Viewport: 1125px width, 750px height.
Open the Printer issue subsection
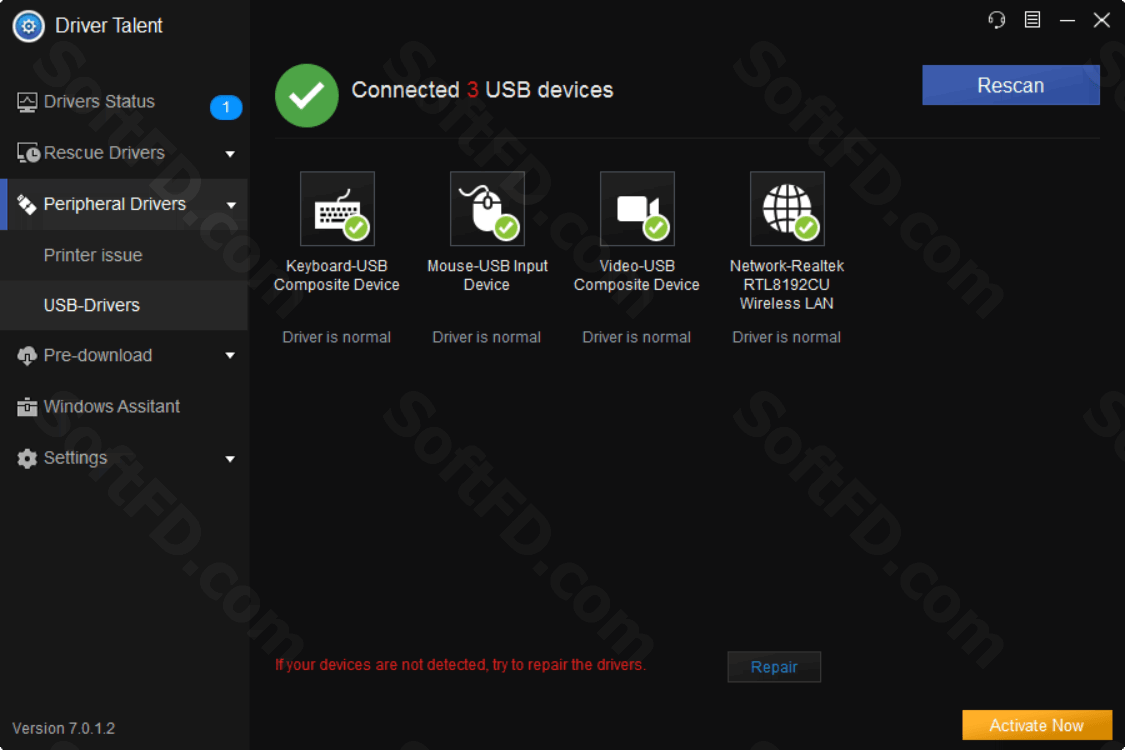123,256
